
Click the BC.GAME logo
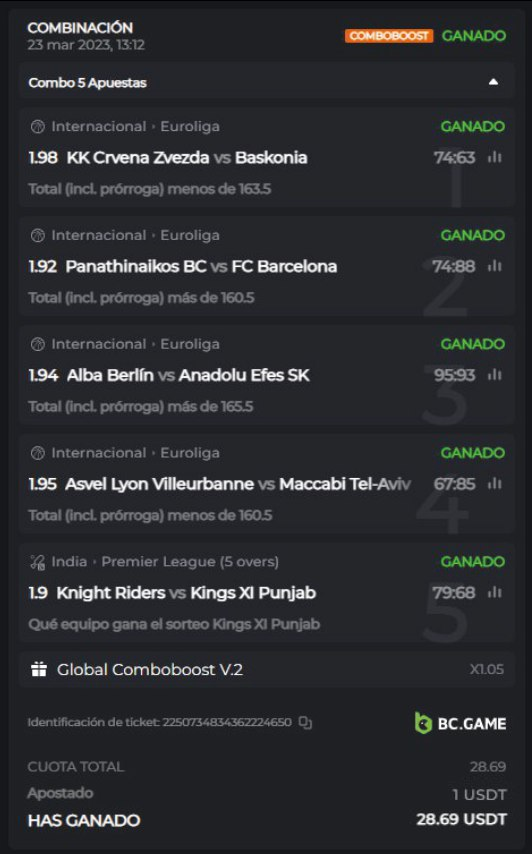(x=460, y=723)
